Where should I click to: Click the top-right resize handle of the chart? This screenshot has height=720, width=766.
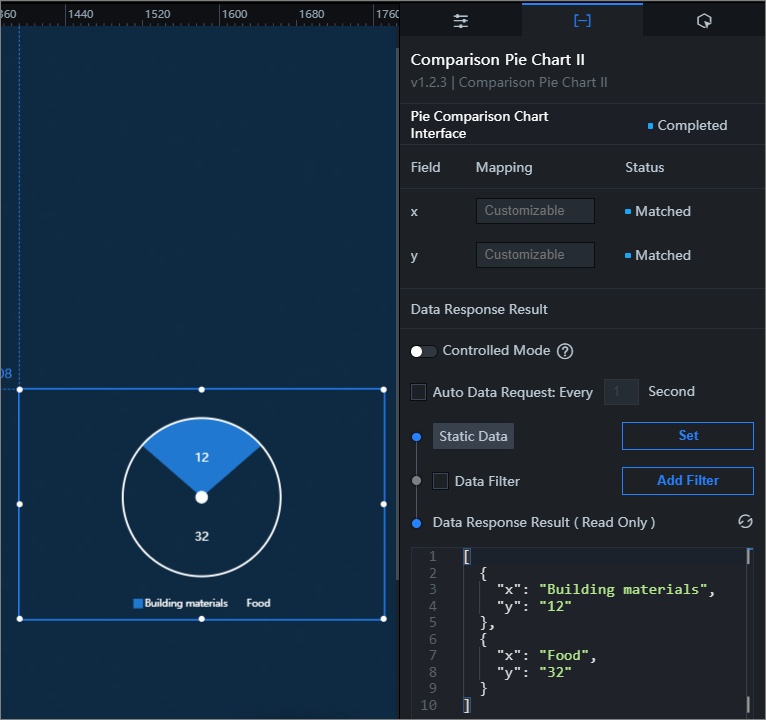[384, 389]
